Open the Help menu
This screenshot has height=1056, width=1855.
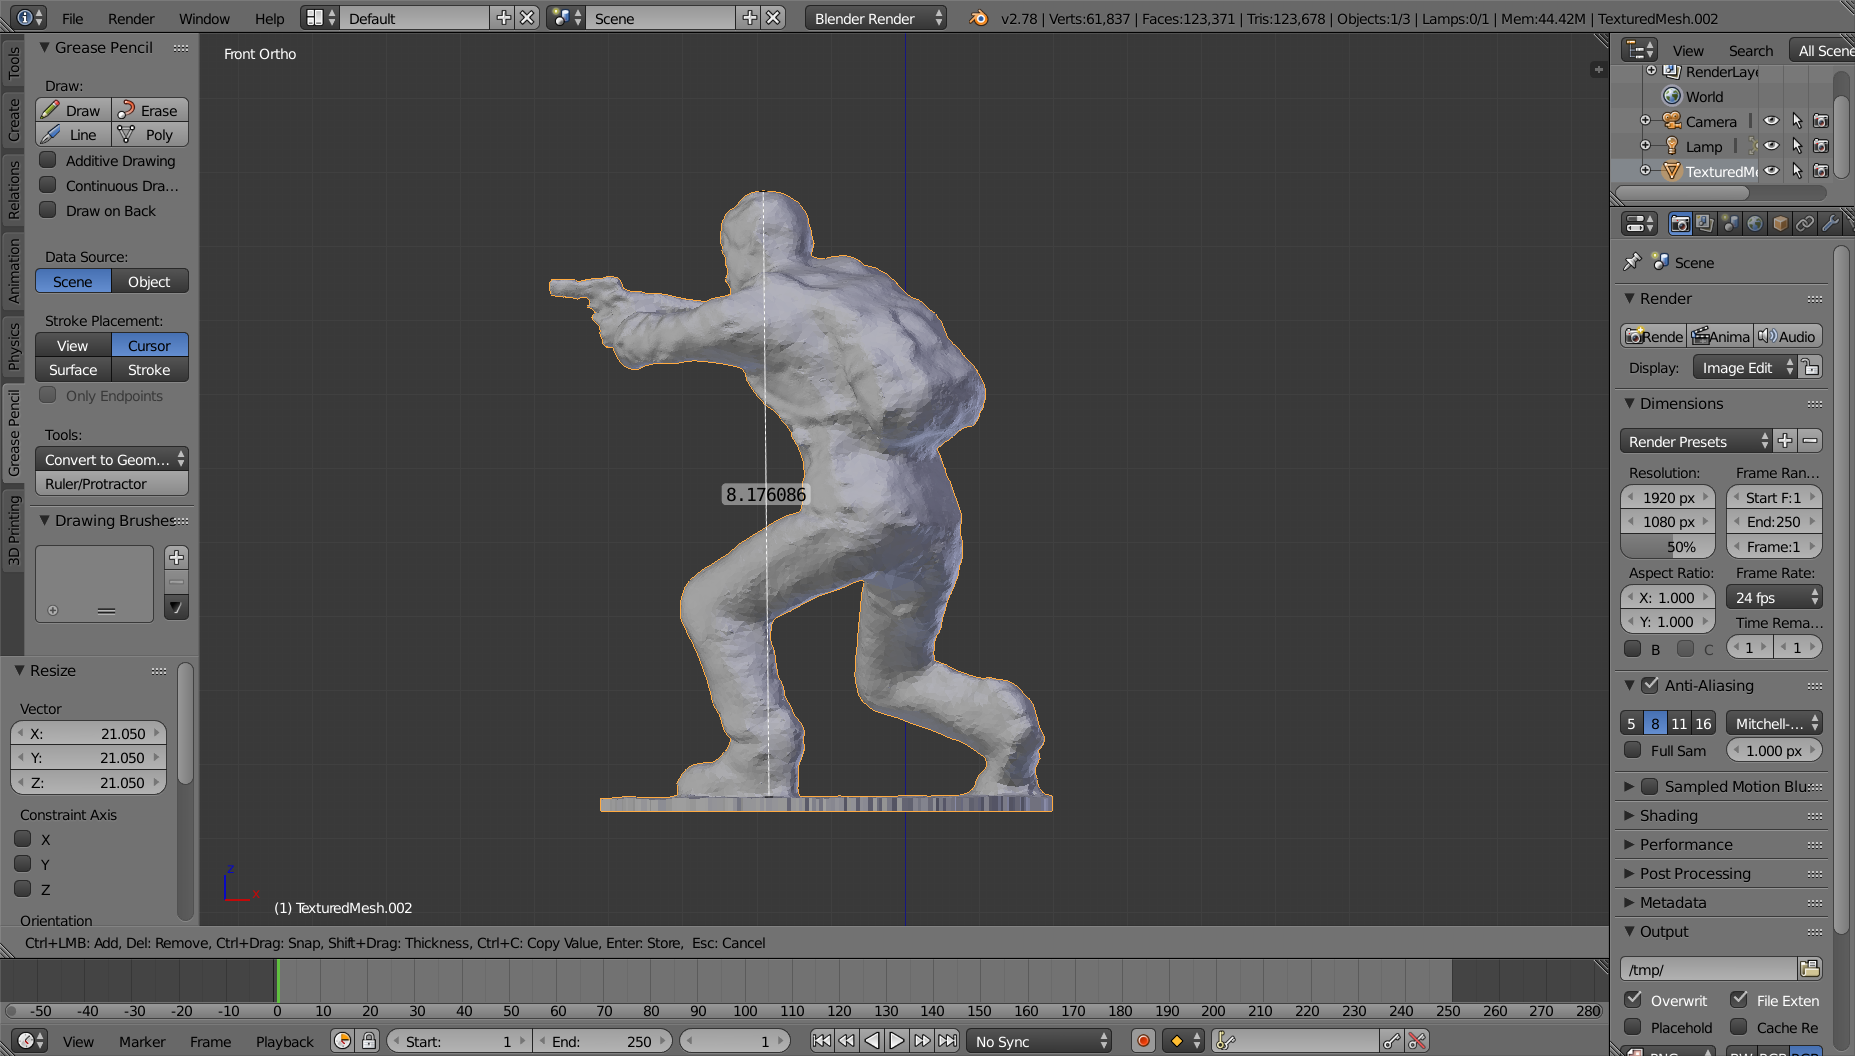pos(269,18)
